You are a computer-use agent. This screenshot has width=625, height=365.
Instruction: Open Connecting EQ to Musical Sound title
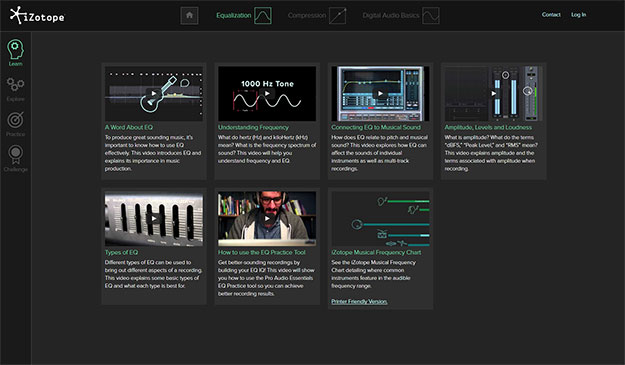point(376,127)
